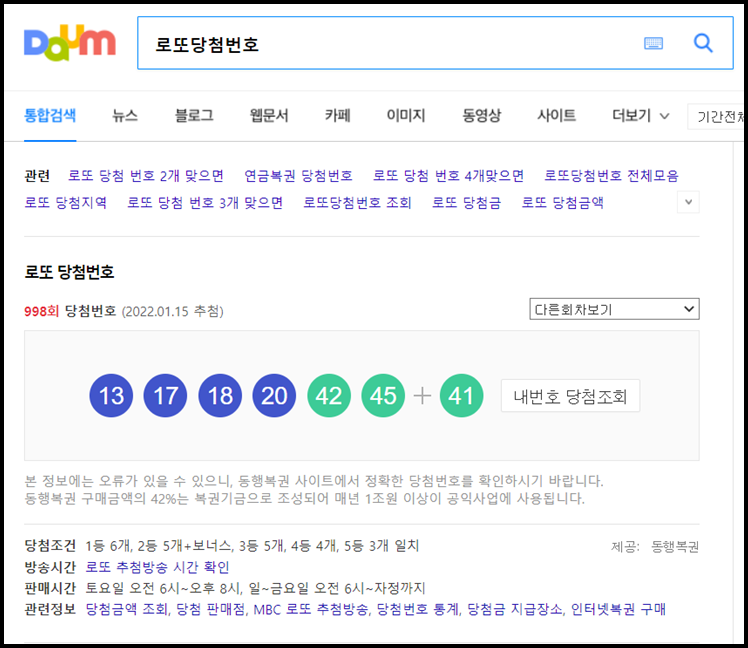This screenshot has height=648, width=748.
Task: Go to the 동영상 tab
Action: [481, 115]
